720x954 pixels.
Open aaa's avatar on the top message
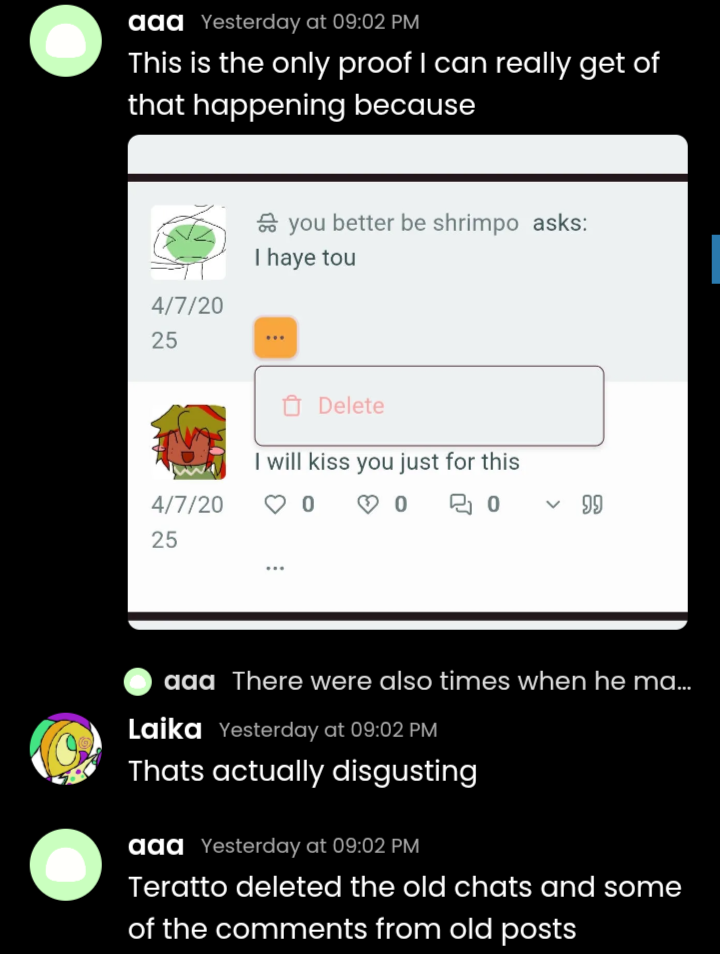click(66, 41)
